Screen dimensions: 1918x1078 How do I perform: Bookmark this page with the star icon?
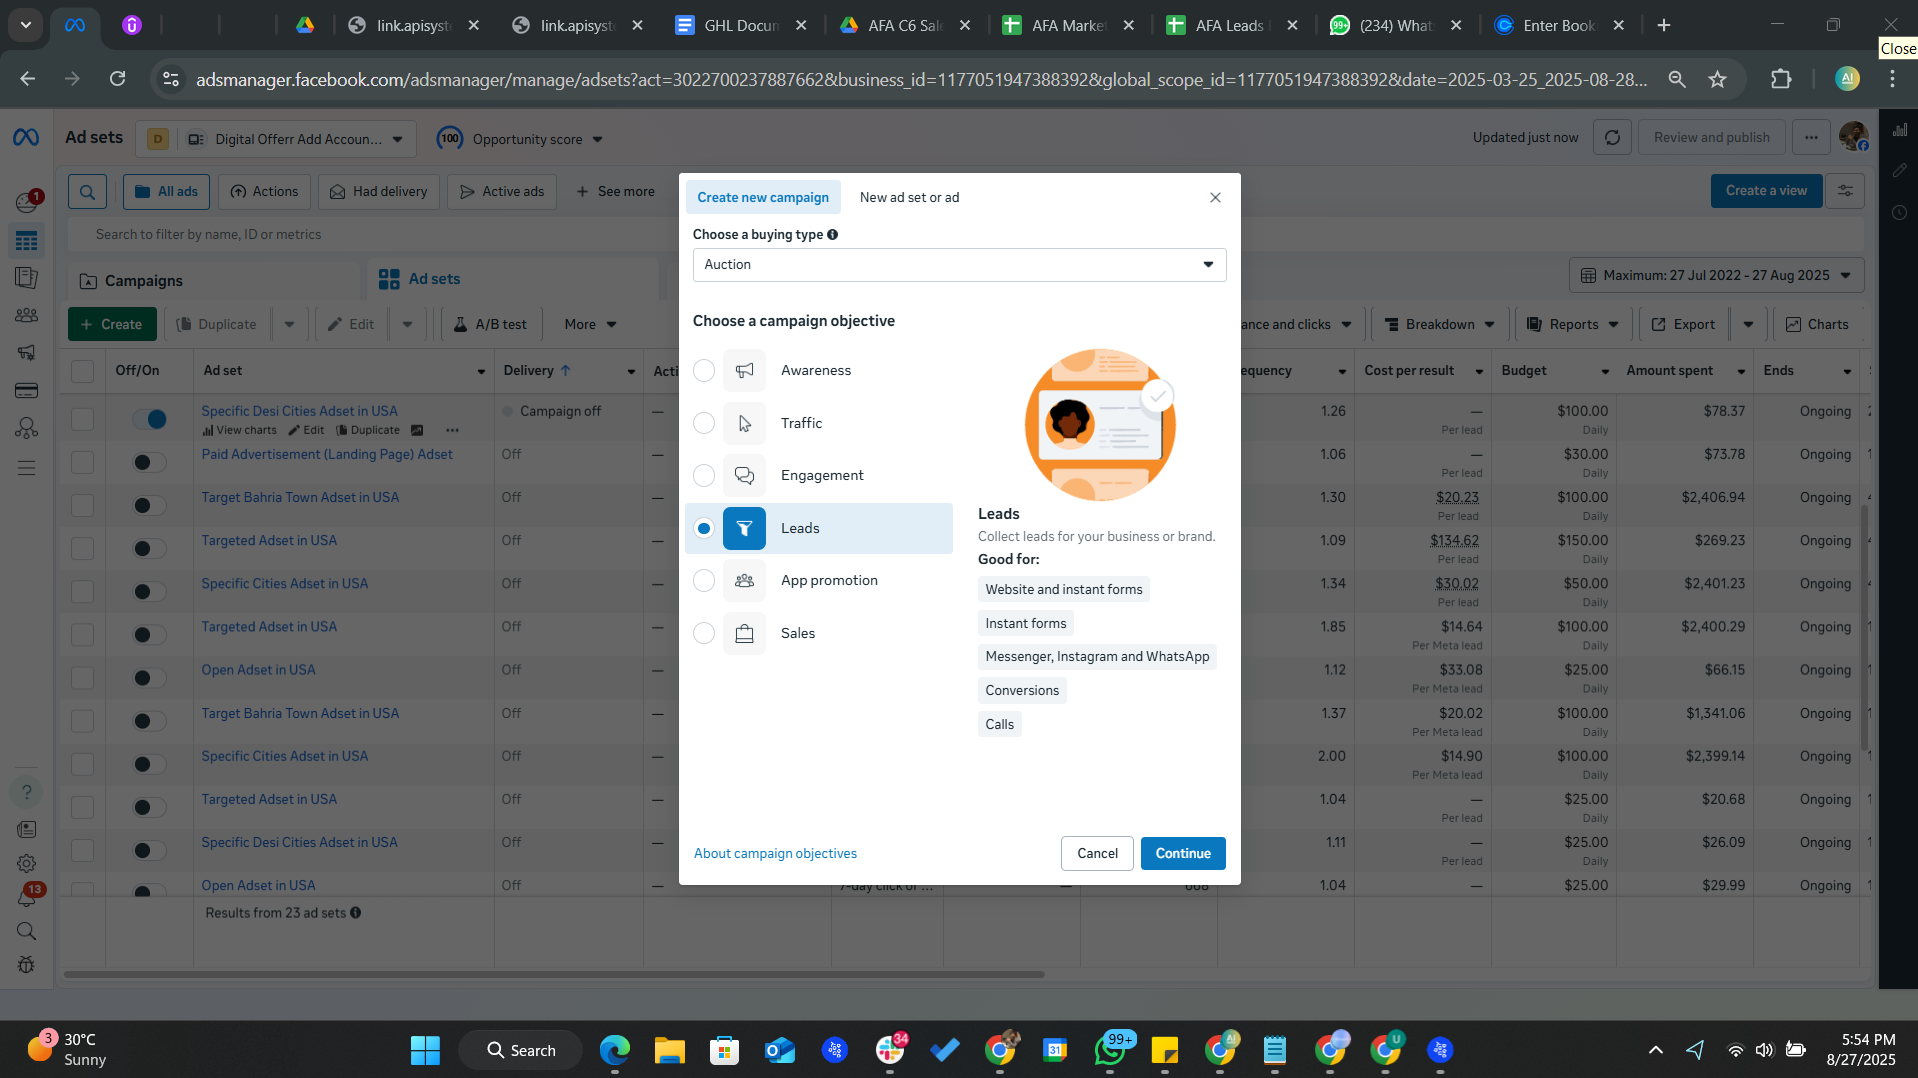tap(1717, 79)
